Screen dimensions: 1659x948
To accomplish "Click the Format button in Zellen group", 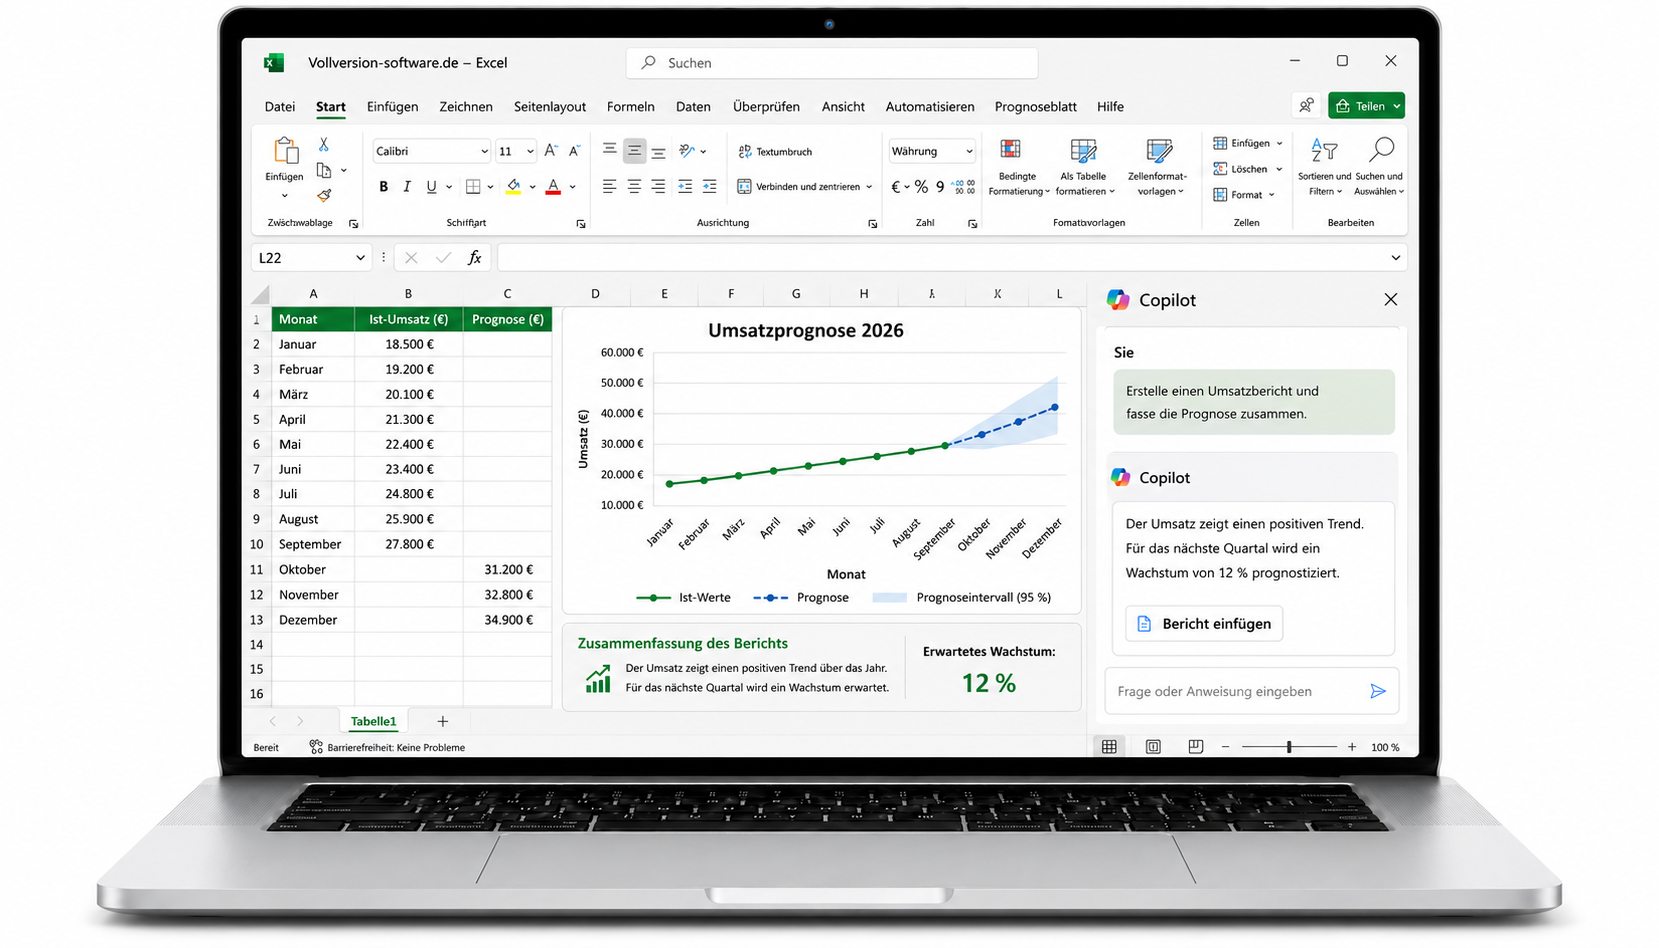I will pos(1245,195).
